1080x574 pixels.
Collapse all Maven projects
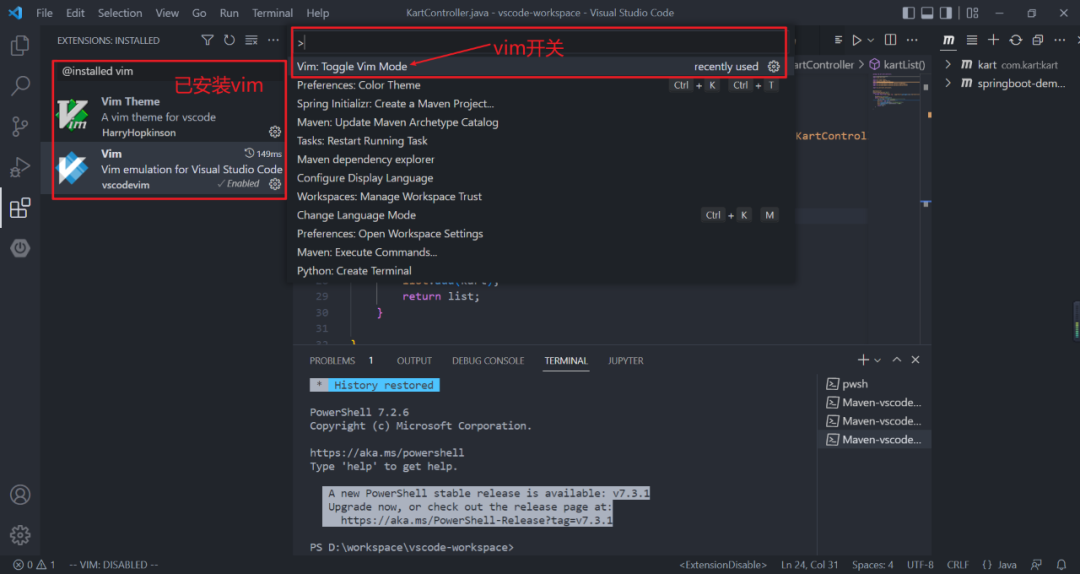click(x=1037, y=40)
